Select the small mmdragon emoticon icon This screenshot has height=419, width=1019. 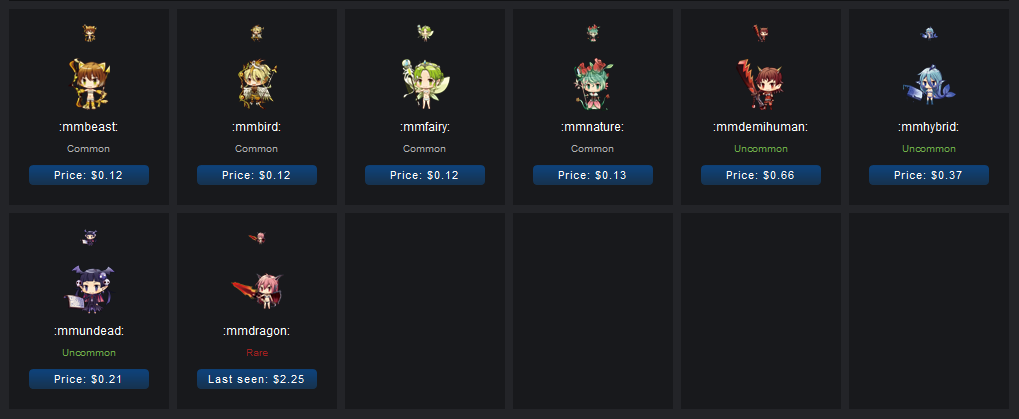tap(257, 237)
